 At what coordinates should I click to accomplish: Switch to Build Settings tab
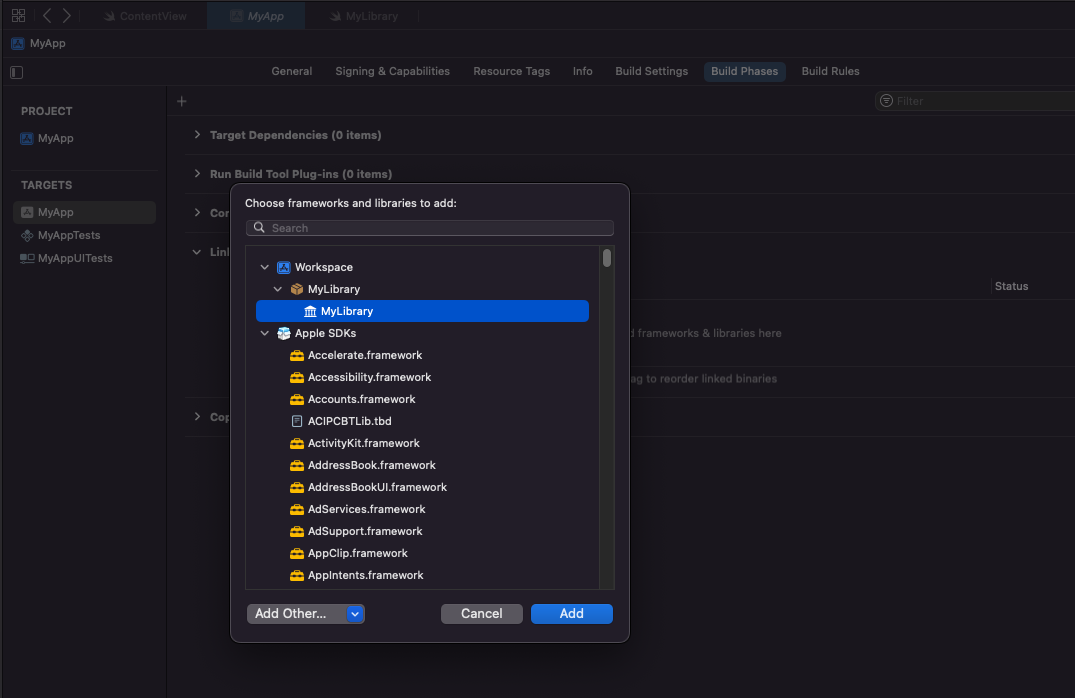(x=651, y=71)
